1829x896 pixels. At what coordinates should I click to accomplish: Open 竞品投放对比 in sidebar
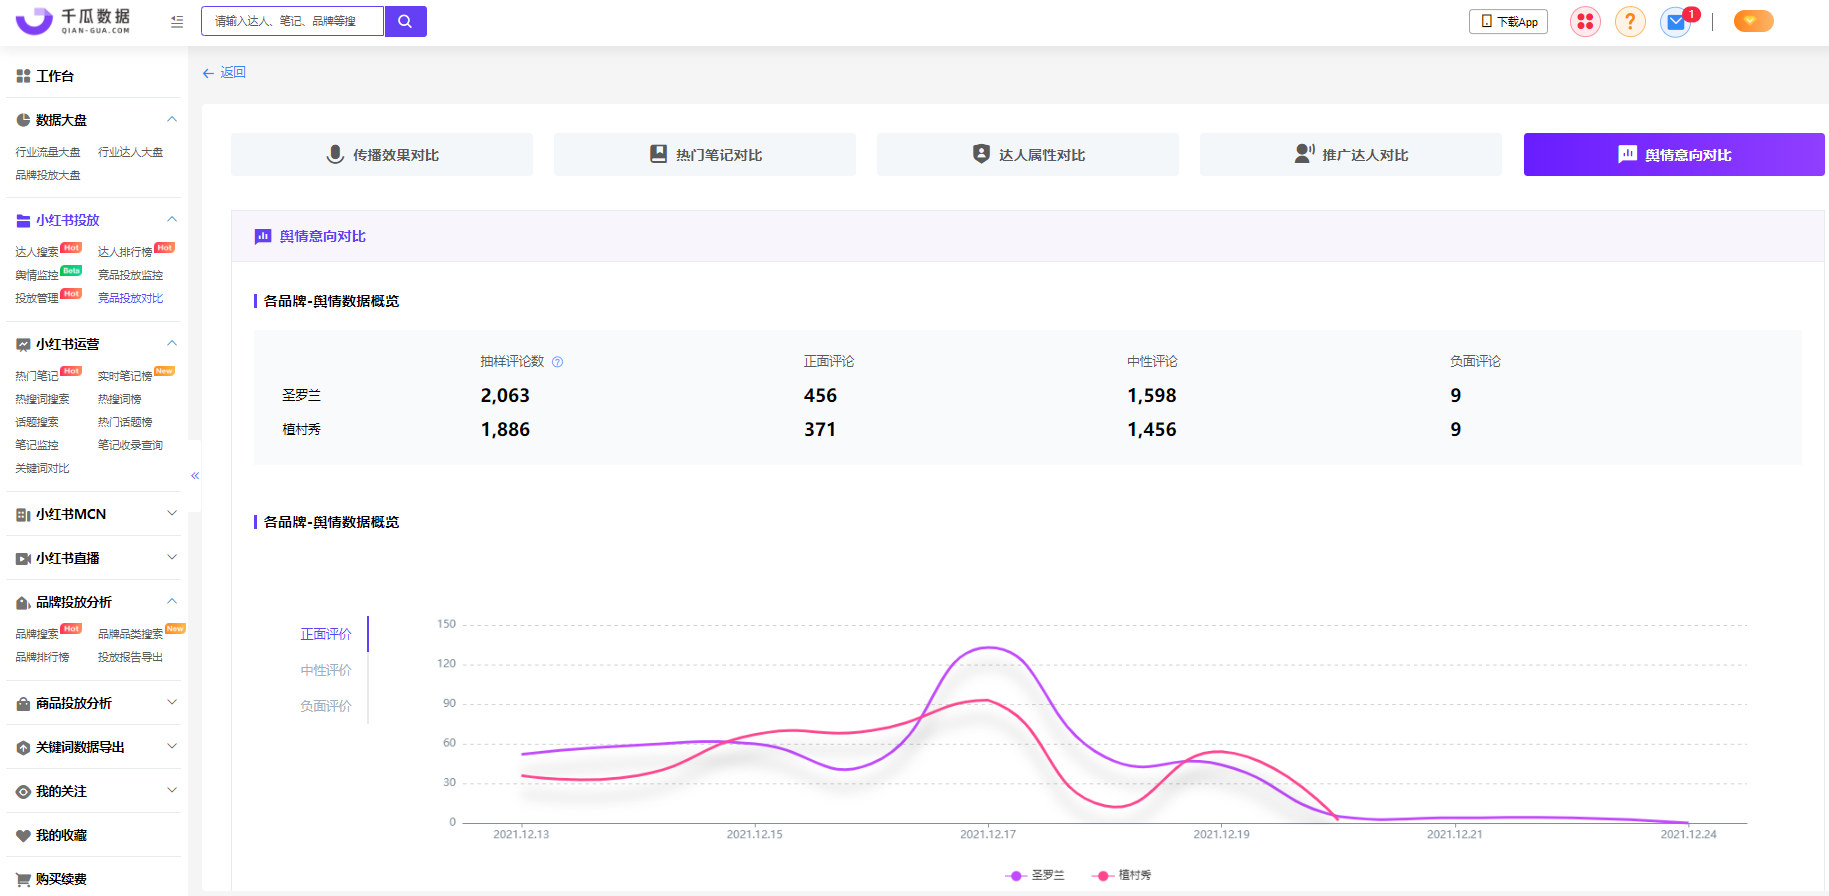coord(130,298)
